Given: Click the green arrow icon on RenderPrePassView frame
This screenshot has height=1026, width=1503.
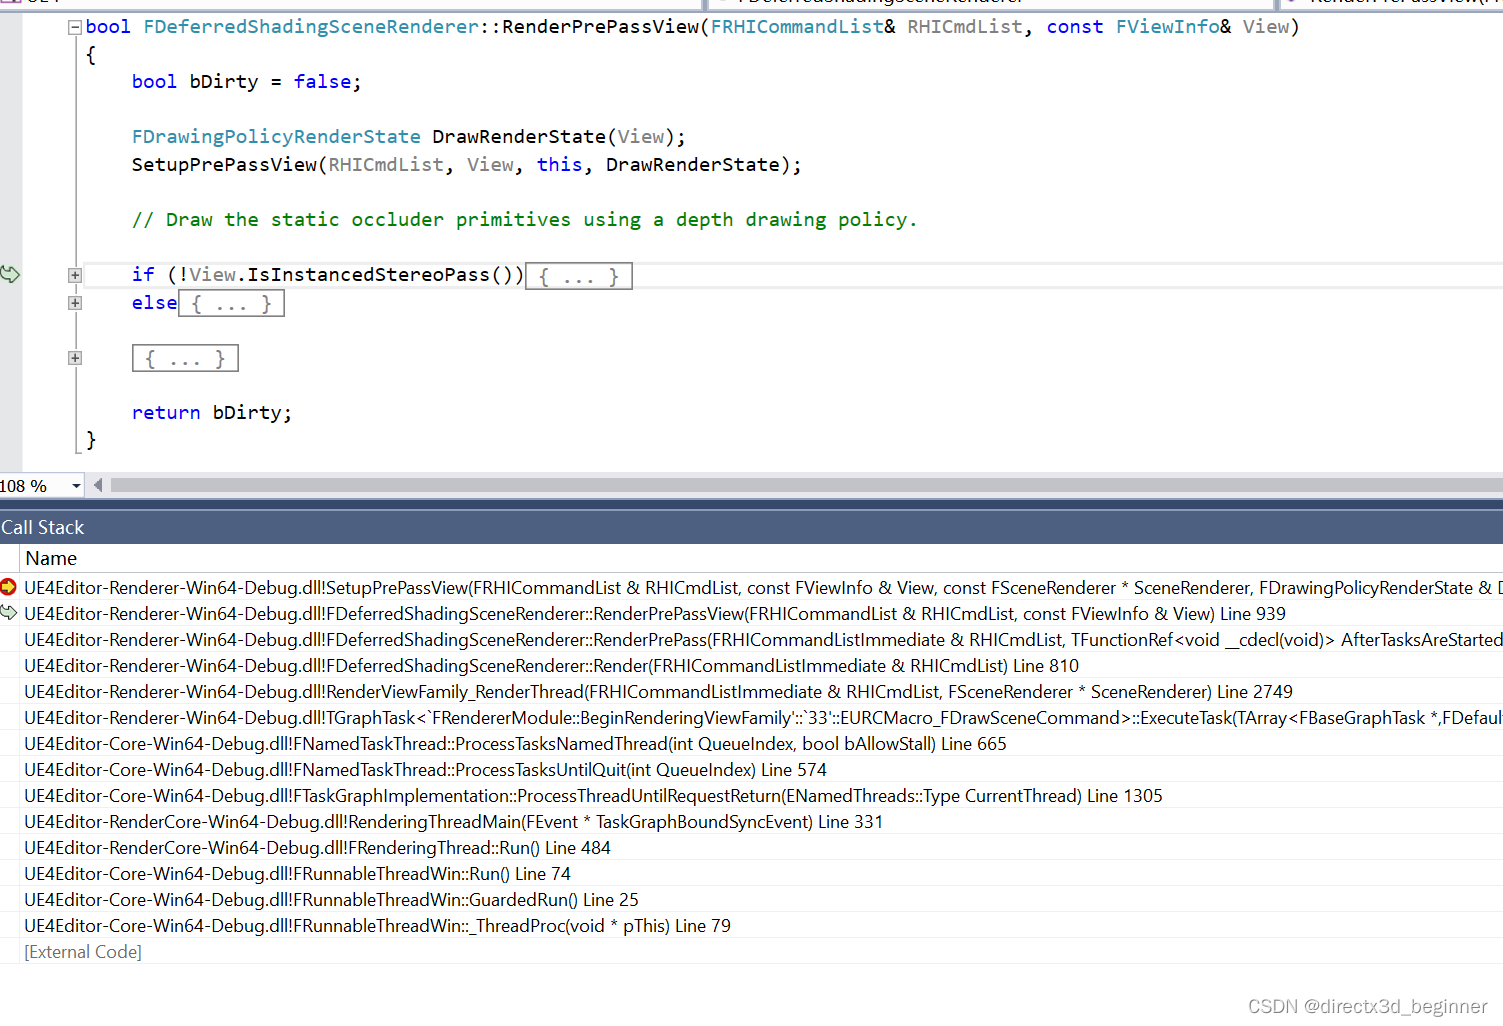Looking at the screenshot, I should 9,612.
